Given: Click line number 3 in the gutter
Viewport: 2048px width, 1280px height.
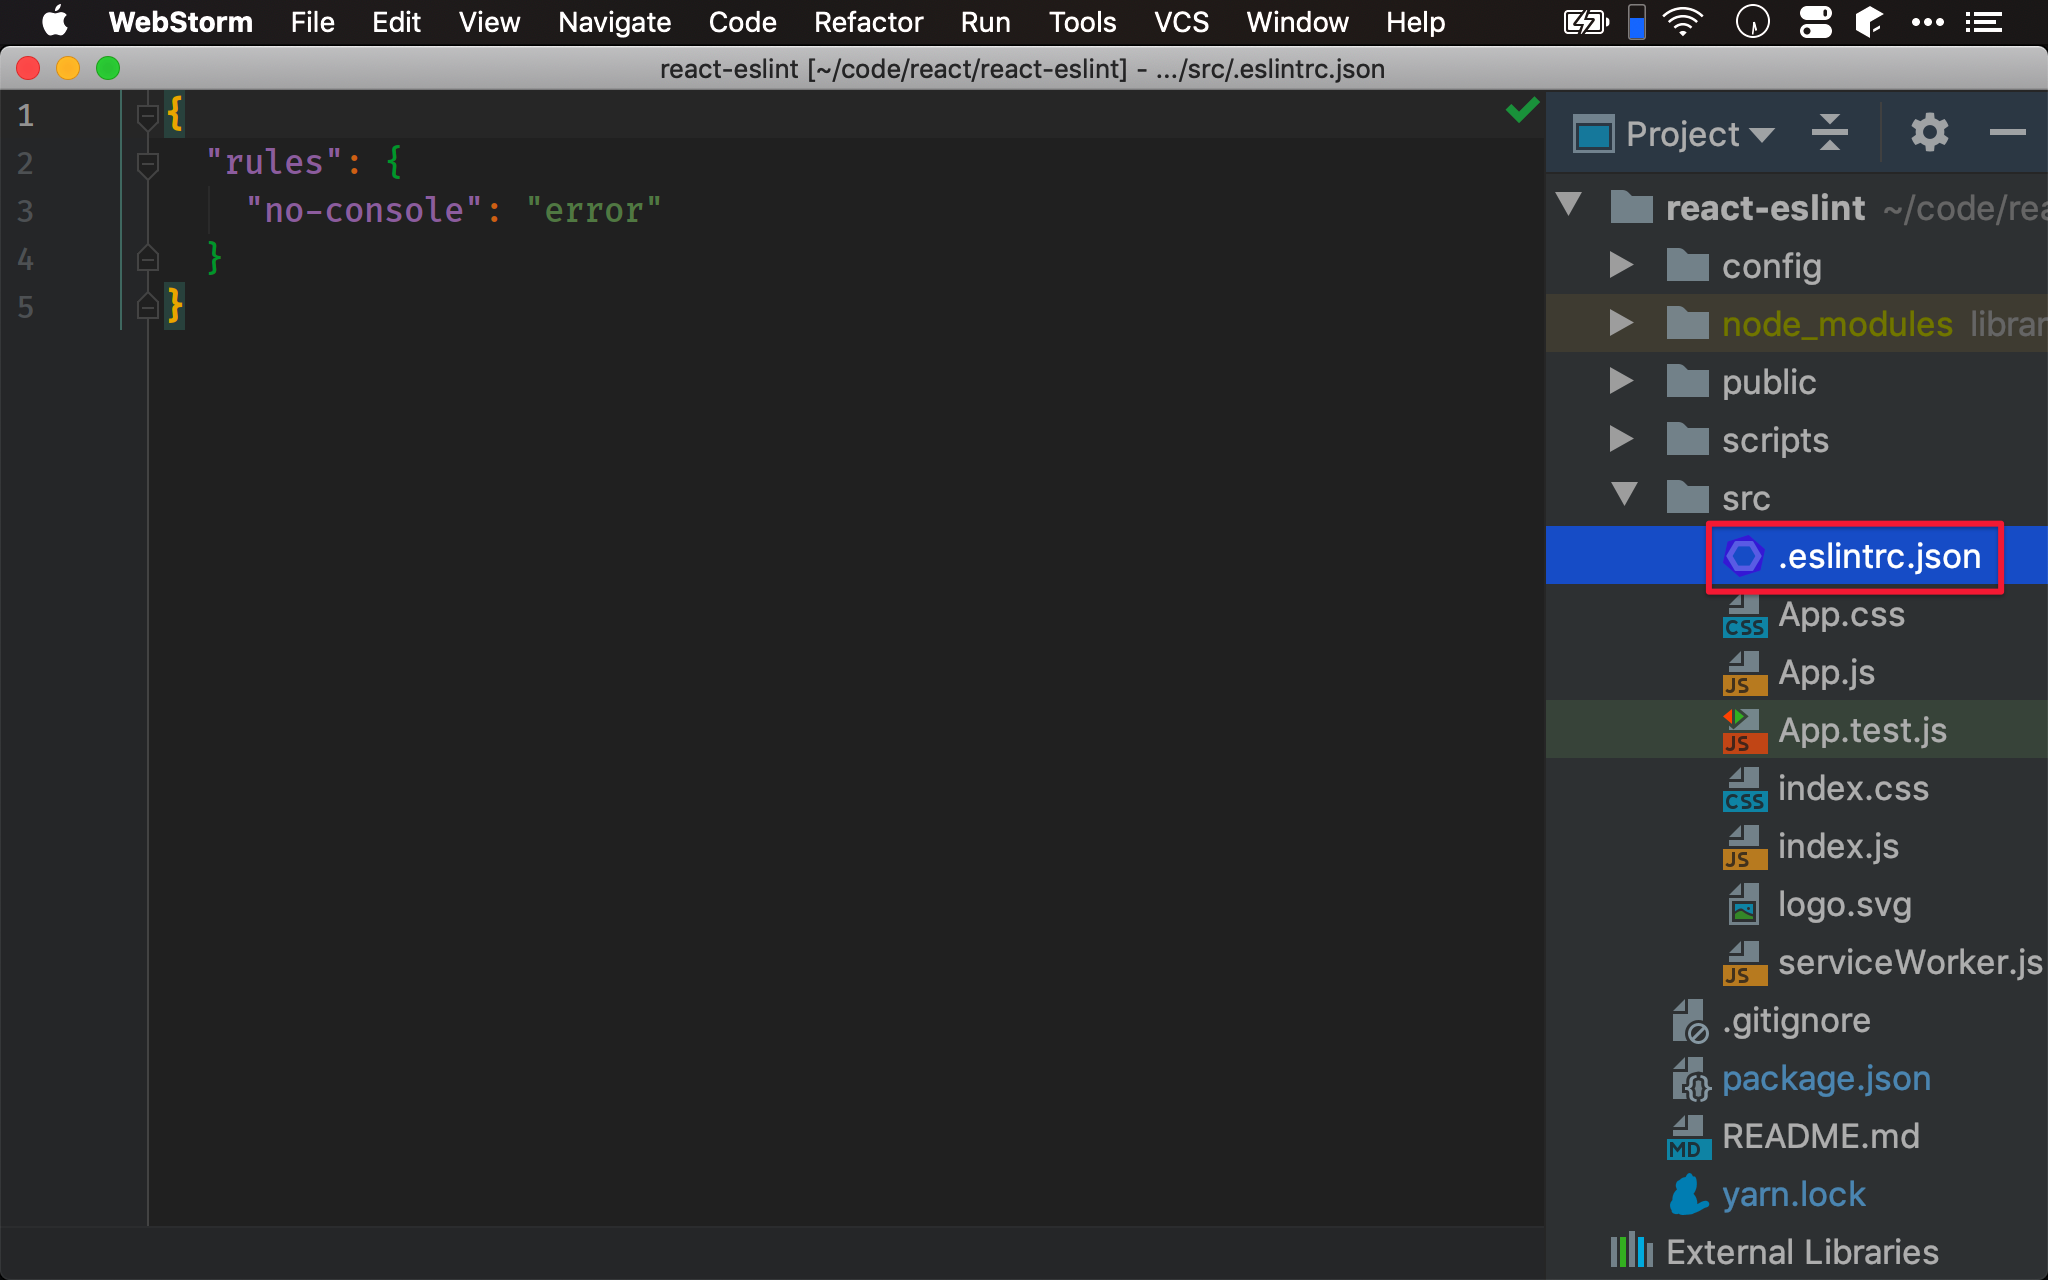Looking at the screenshot, I should coord(25,211).
